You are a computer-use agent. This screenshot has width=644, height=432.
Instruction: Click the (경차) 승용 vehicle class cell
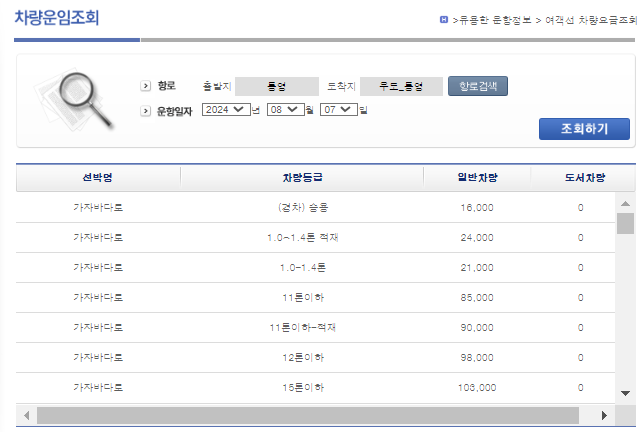coord(303,207)
